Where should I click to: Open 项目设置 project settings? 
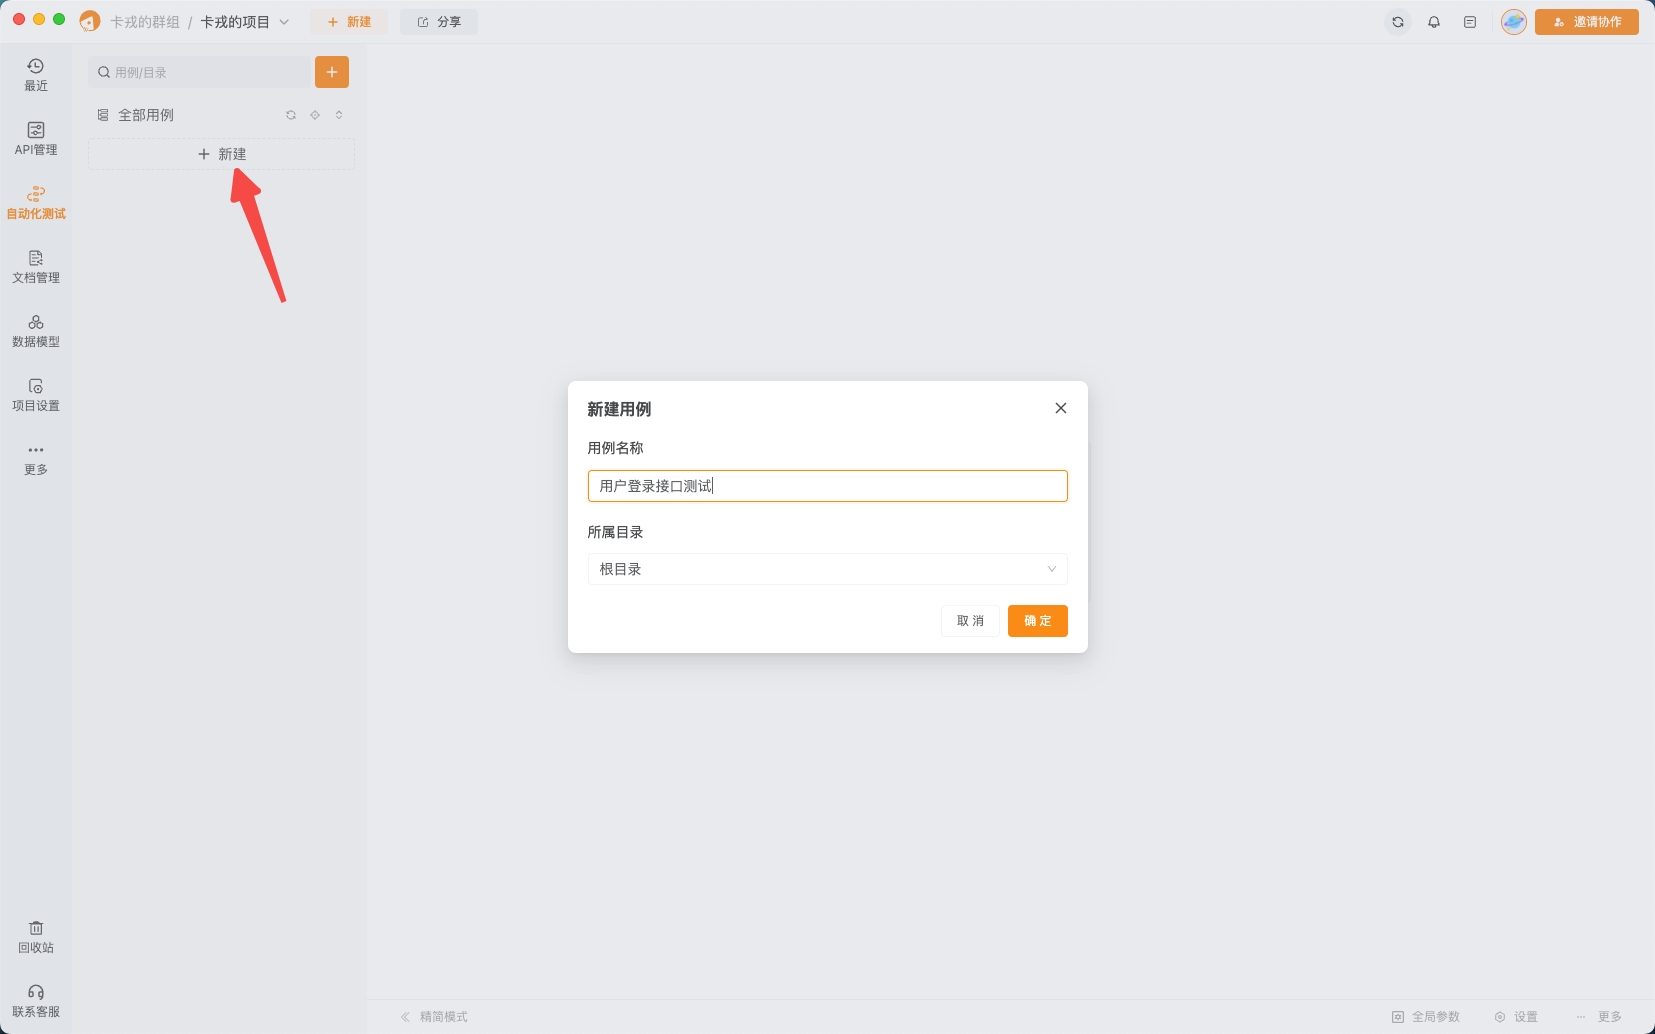36,394
